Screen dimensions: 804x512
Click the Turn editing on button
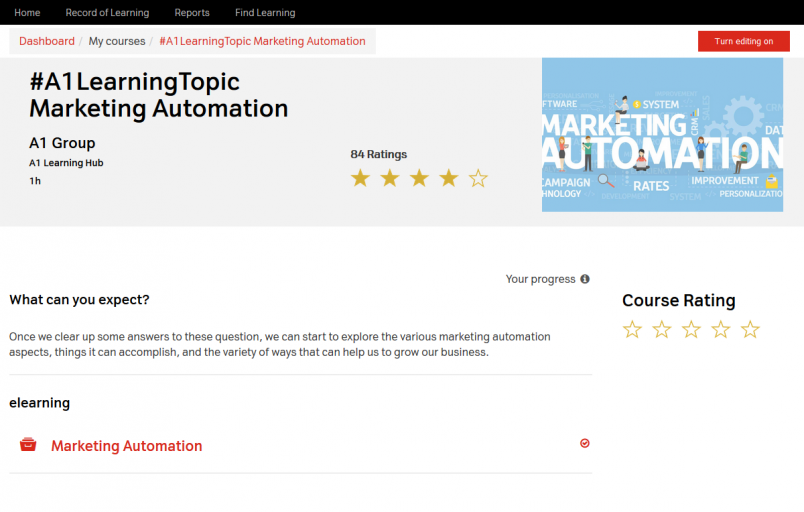pyautogui.click(x=743, y=41)
